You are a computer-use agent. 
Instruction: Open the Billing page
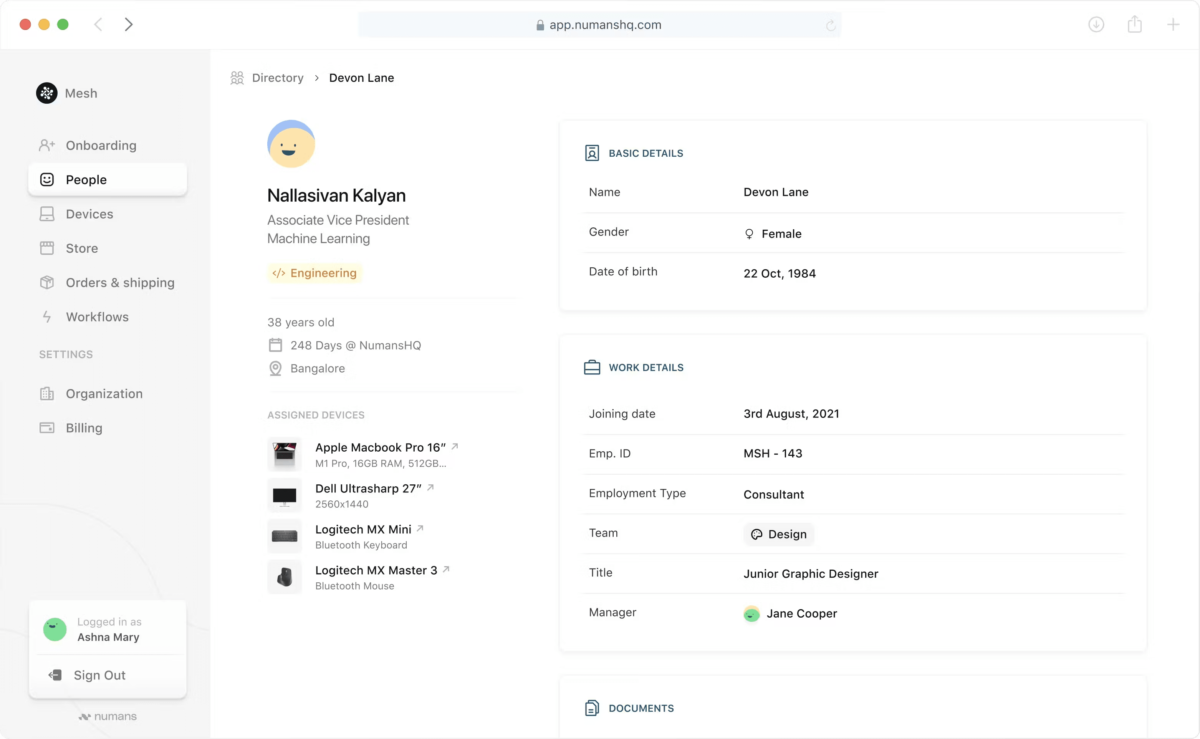[x=84, y=428]
